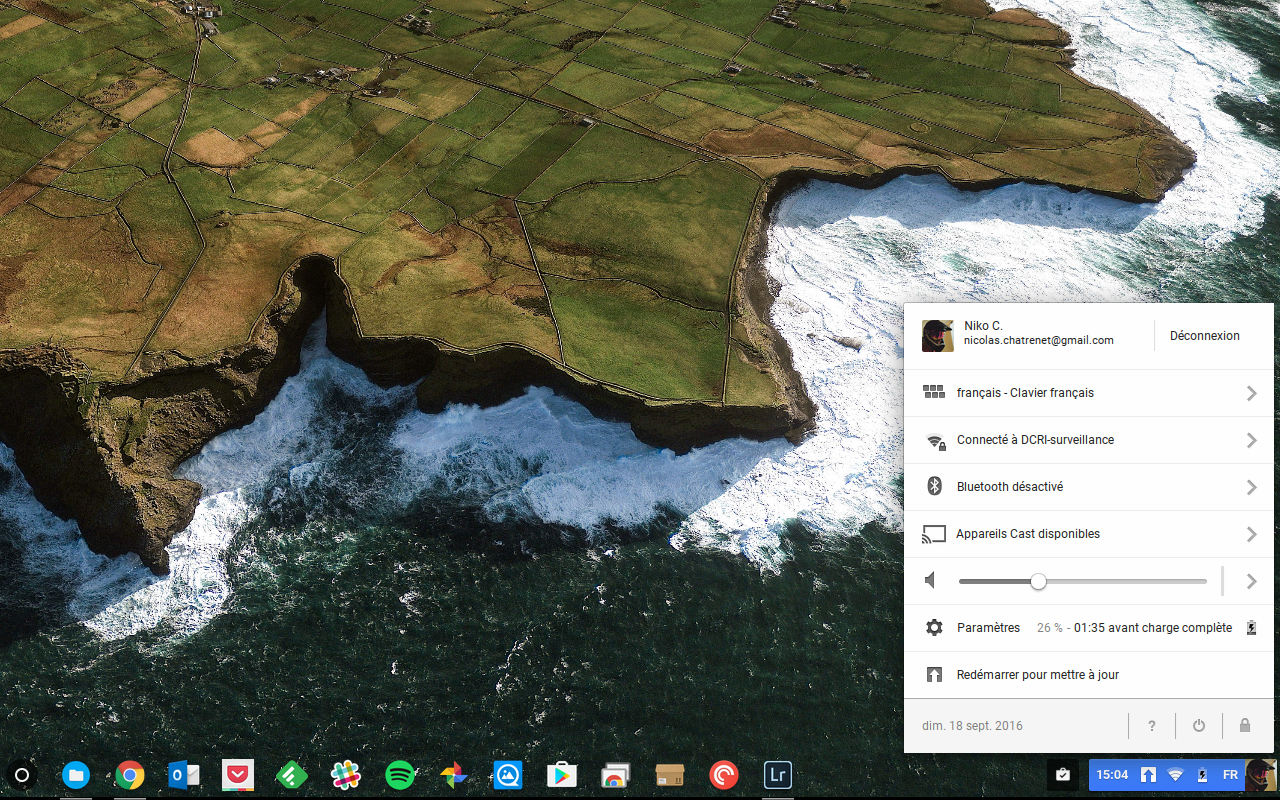Image resolution: width=1280 pixels, height=800 pixels.
Task: Open the Google Play Store icon
Action: click(561, 775)
